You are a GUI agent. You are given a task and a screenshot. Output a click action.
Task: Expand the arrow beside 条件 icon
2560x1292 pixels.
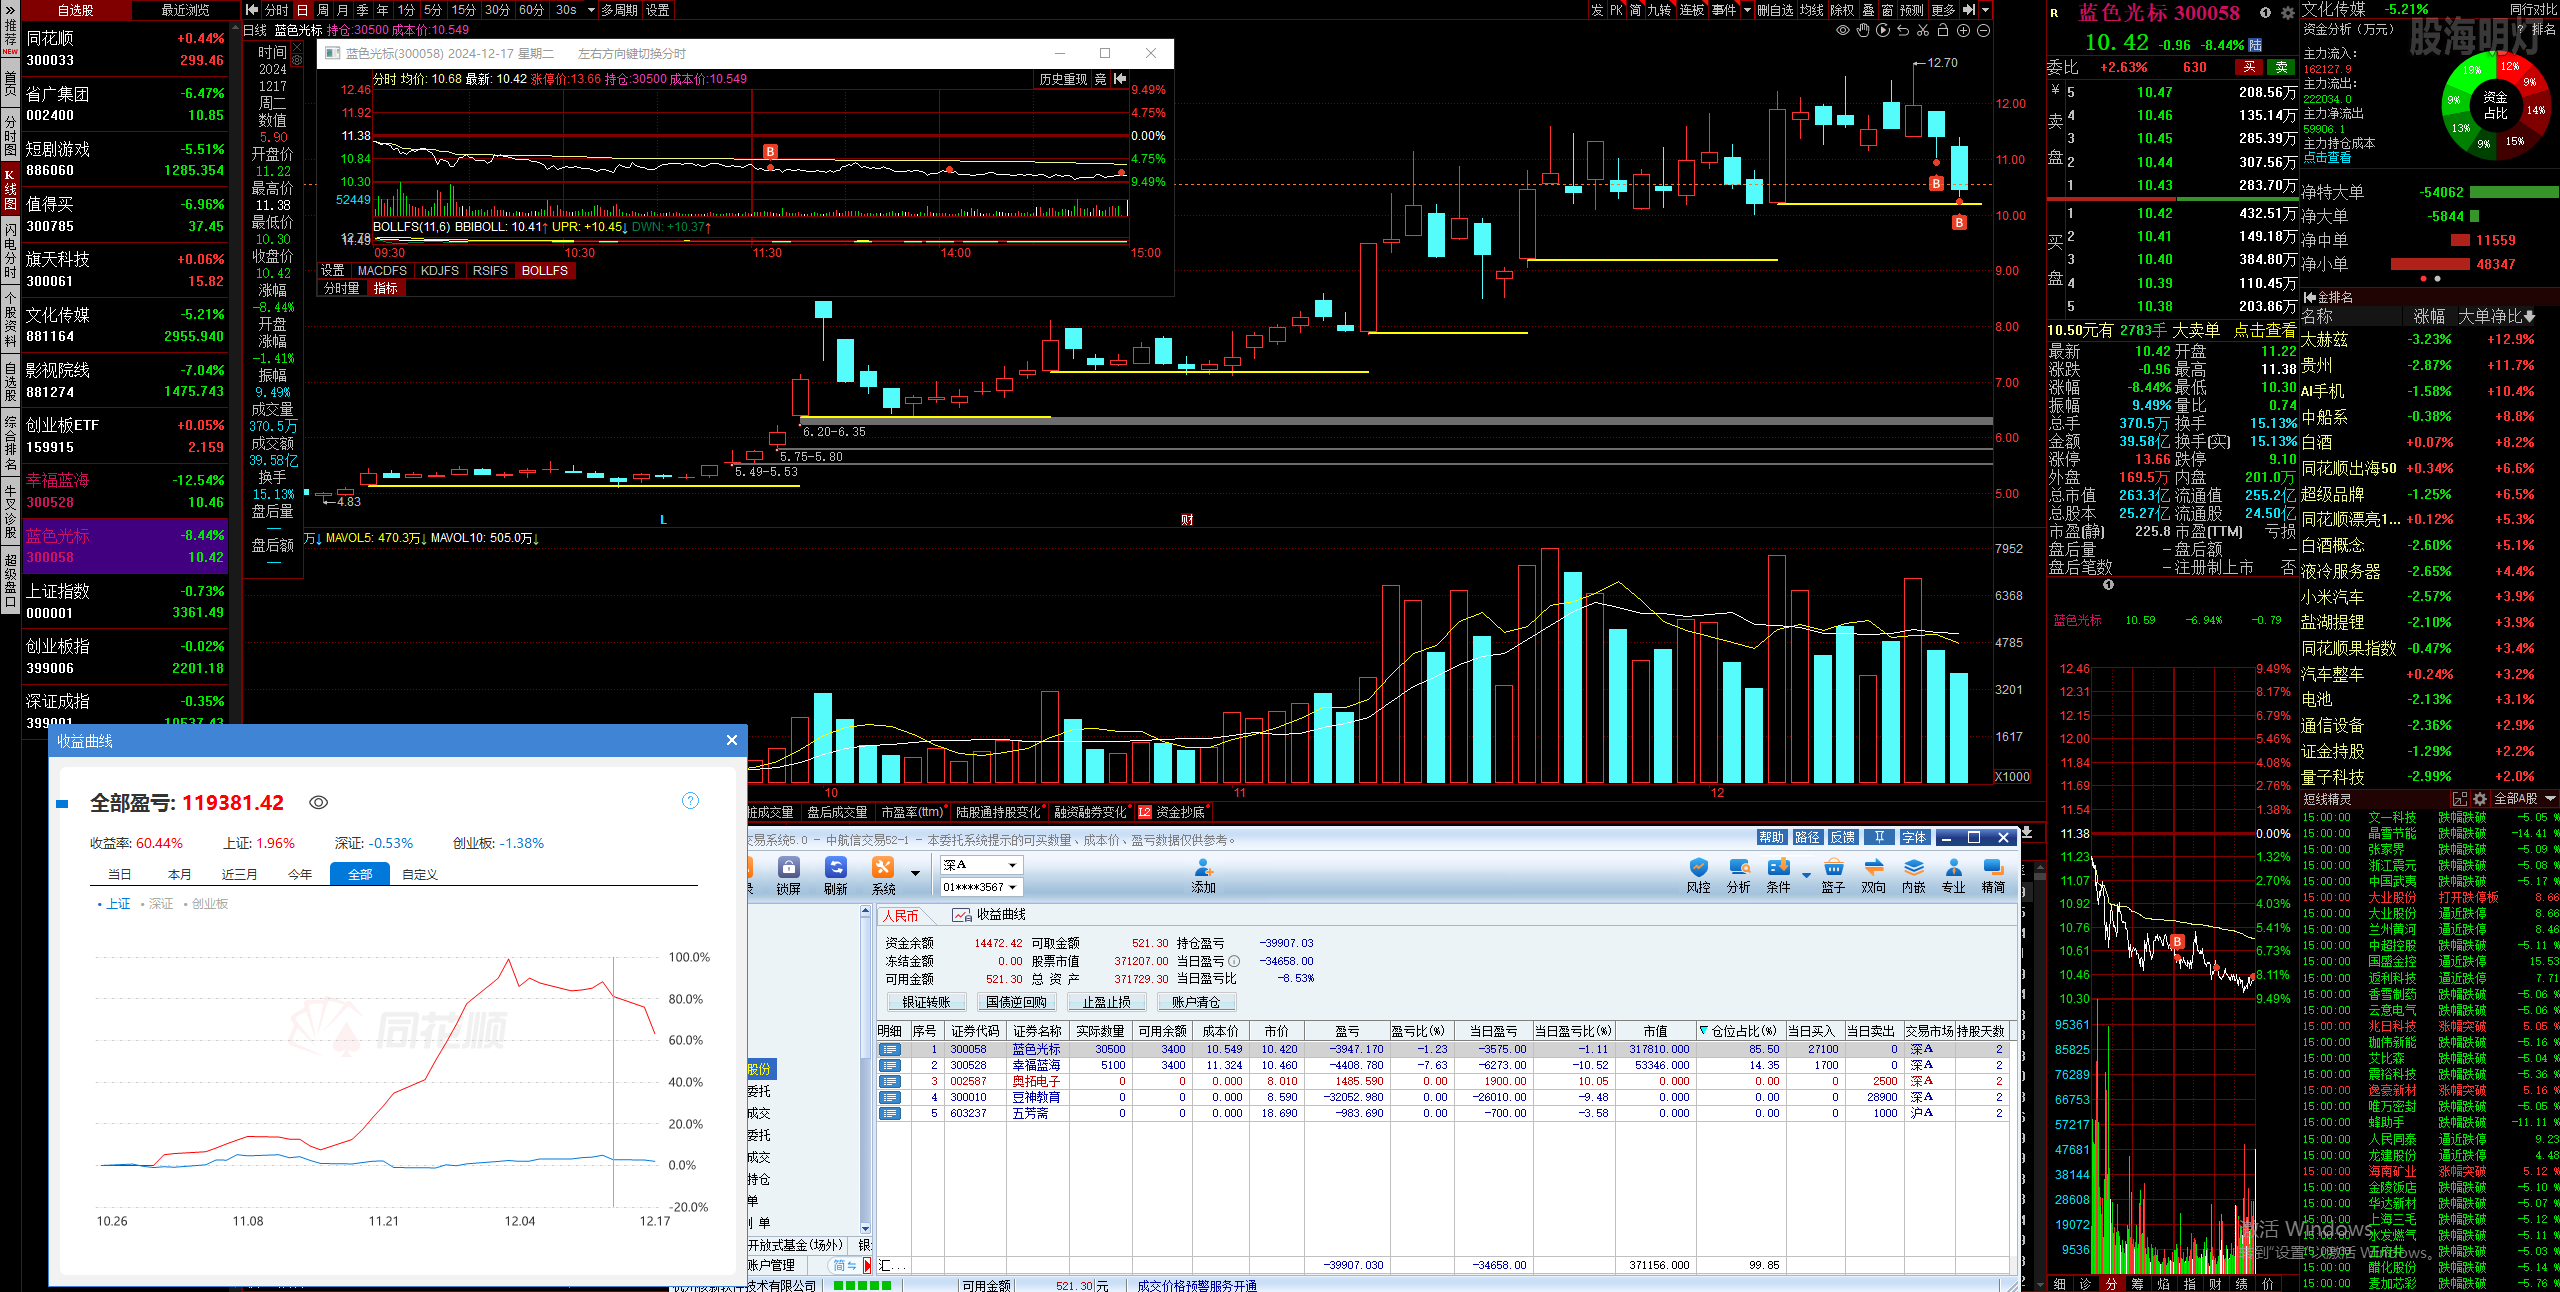click(x=1806, y=876)
